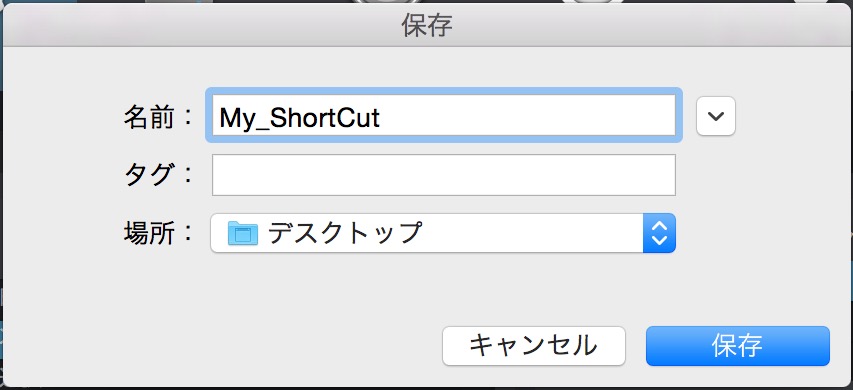Open the 場所 location popup arrows
This screenshot has height=390, width=853.
pos(659,233)
